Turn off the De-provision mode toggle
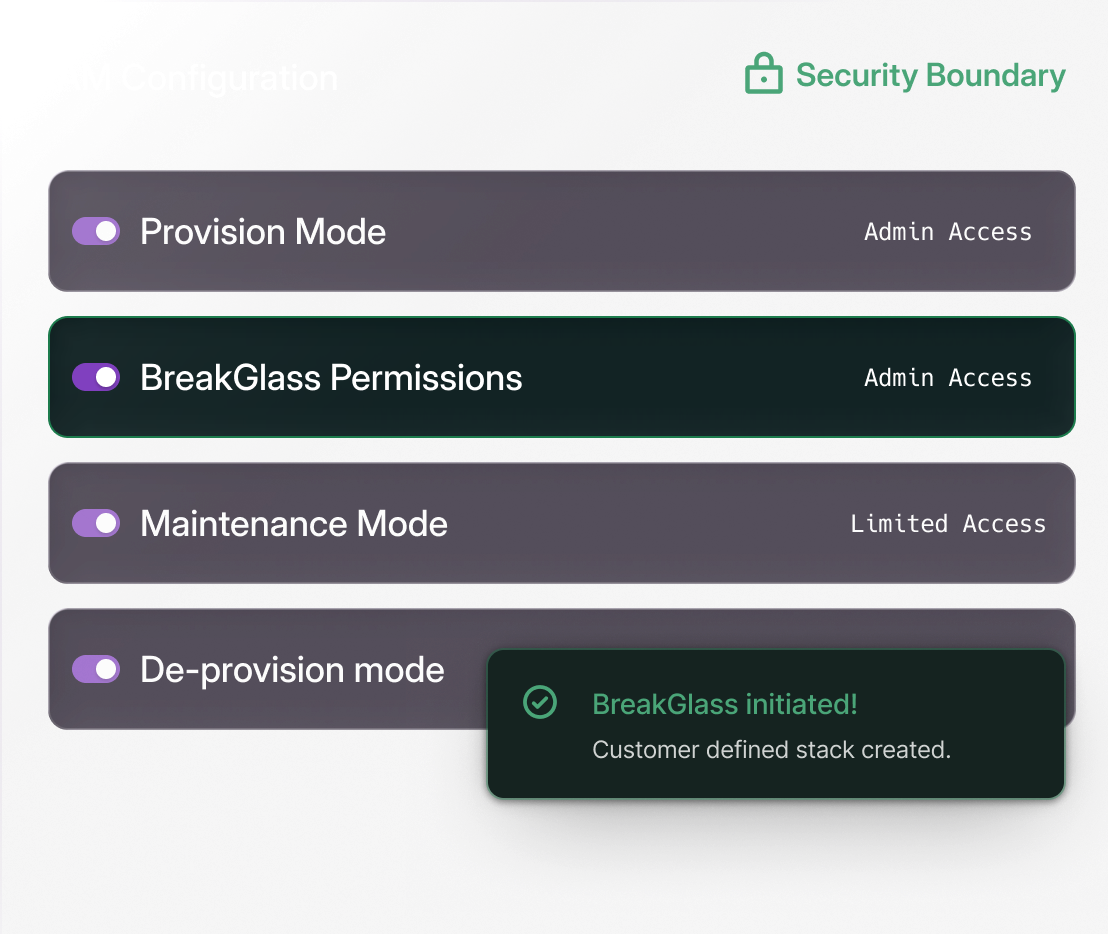The width and height of the screenshot is (1108, 934). (96, 669)
